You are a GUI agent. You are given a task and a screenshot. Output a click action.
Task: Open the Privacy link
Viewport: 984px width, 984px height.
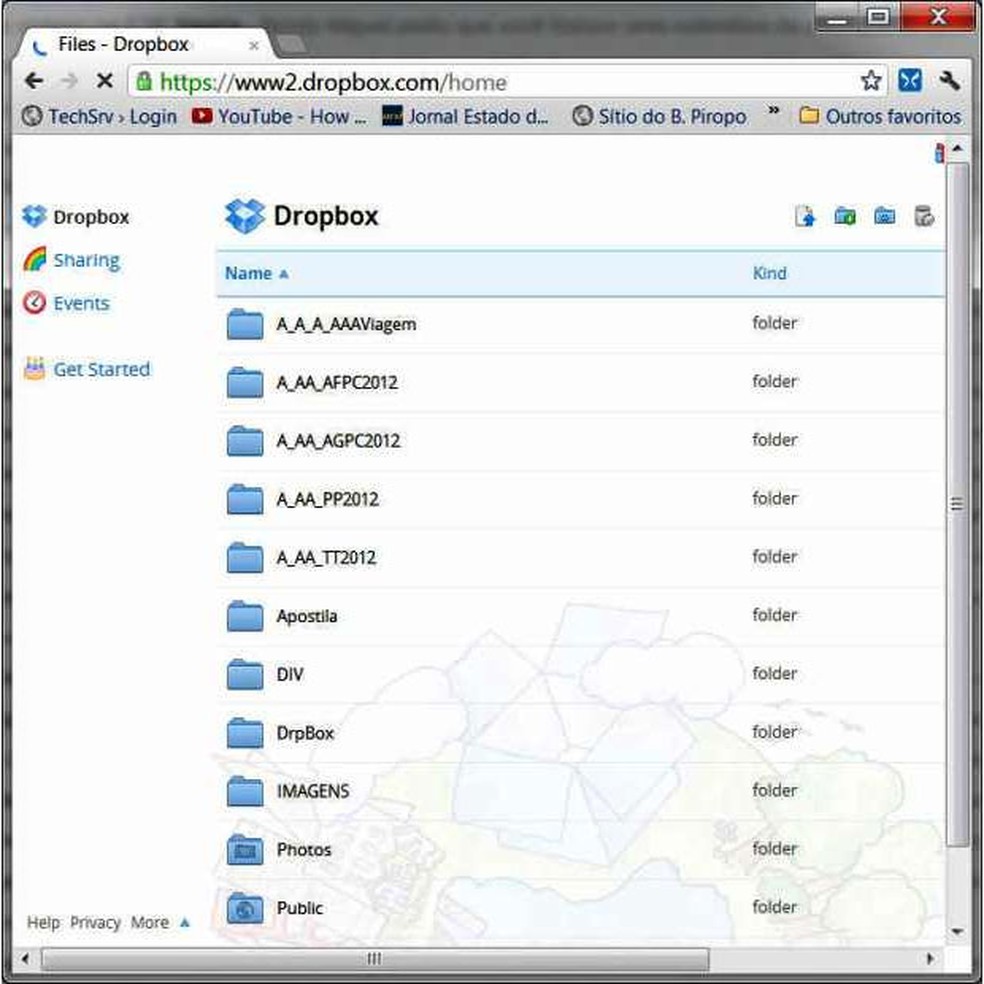point(96,922)
